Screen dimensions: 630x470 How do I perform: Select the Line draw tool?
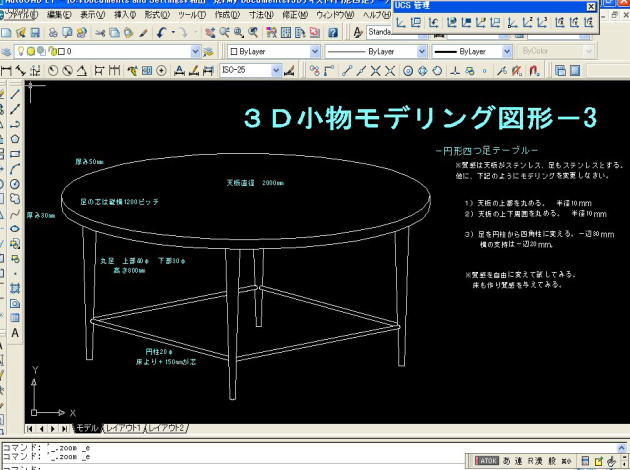pos(15,94)
